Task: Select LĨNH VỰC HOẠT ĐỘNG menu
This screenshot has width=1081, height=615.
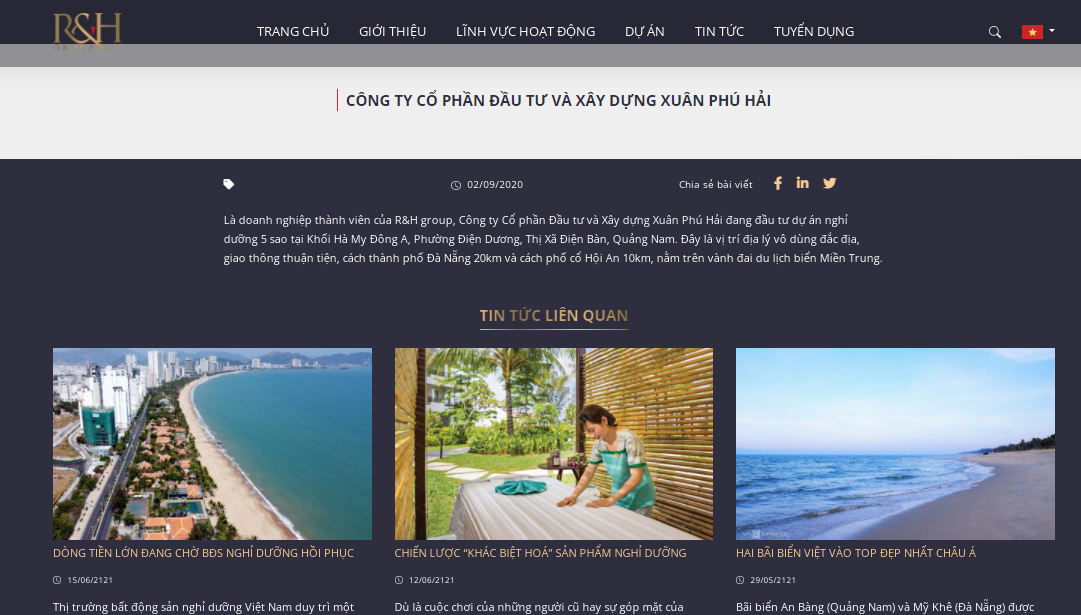Action: 525,32
